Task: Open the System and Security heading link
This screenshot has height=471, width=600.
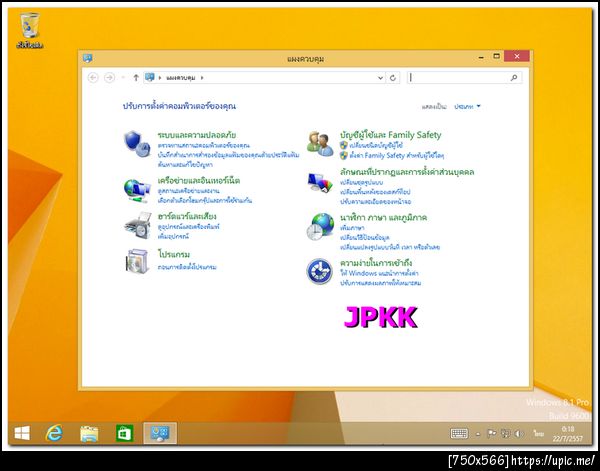Action: (197, 135)
